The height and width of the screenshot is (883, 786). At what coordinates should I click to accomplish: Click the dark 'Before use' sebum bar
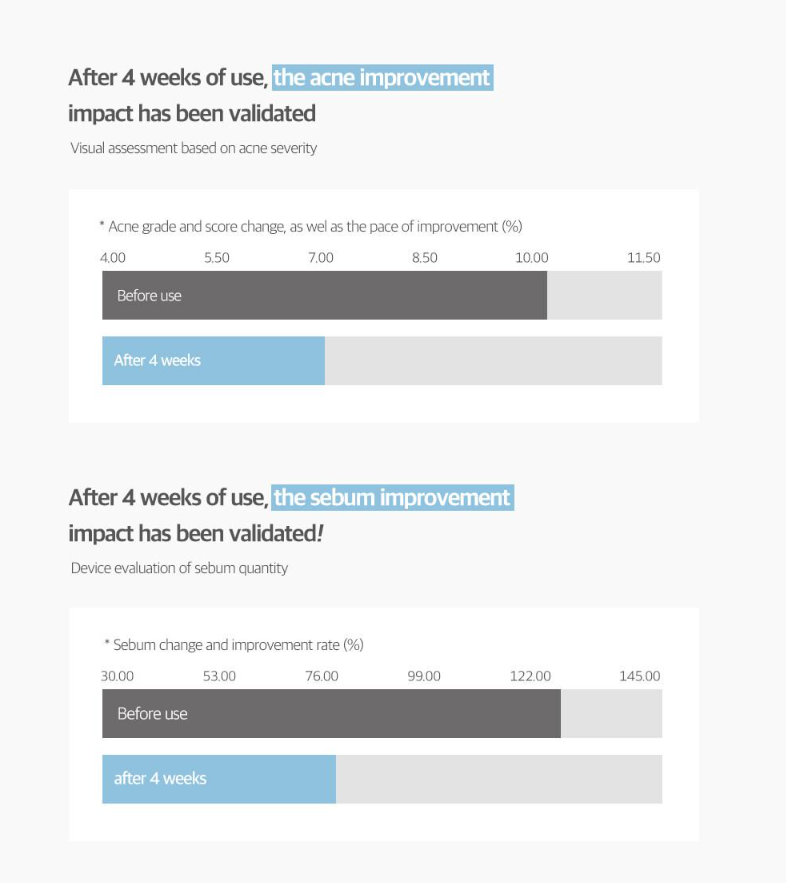[332, 713]
